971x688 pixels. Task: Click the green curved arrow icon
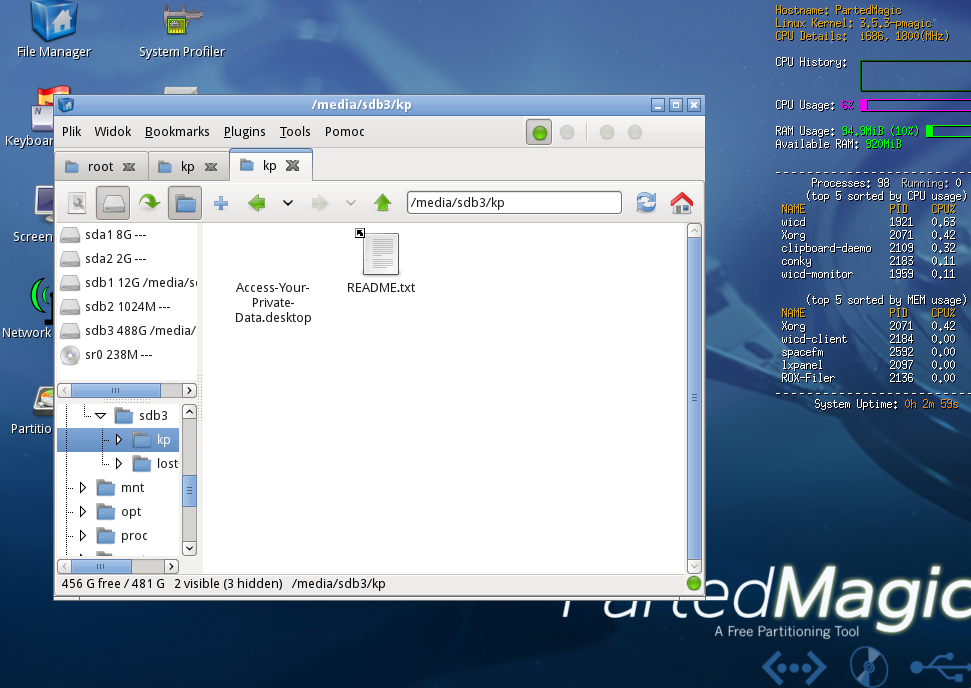pos(149,202)
